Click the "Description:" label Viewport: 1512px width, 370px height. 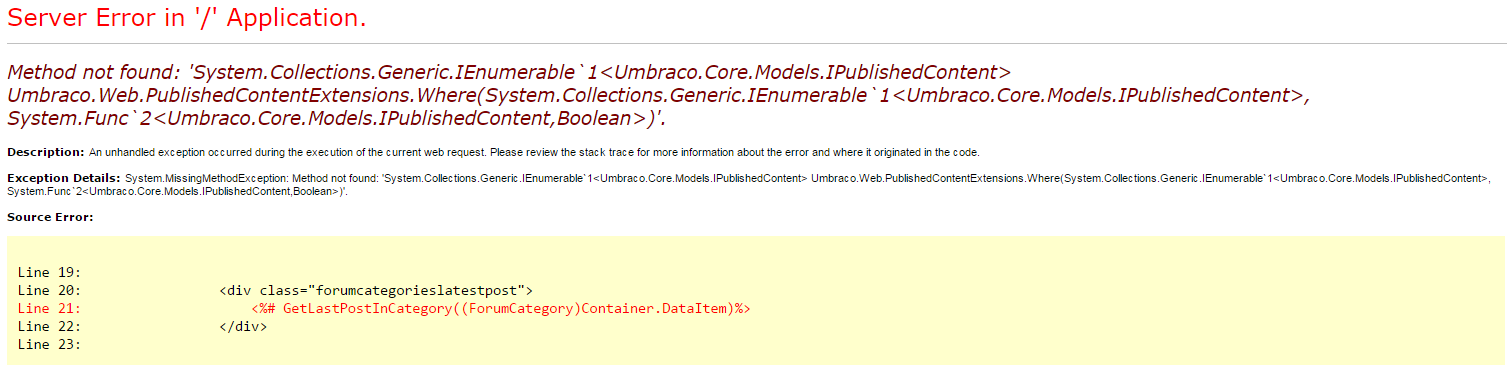[46, 152]
